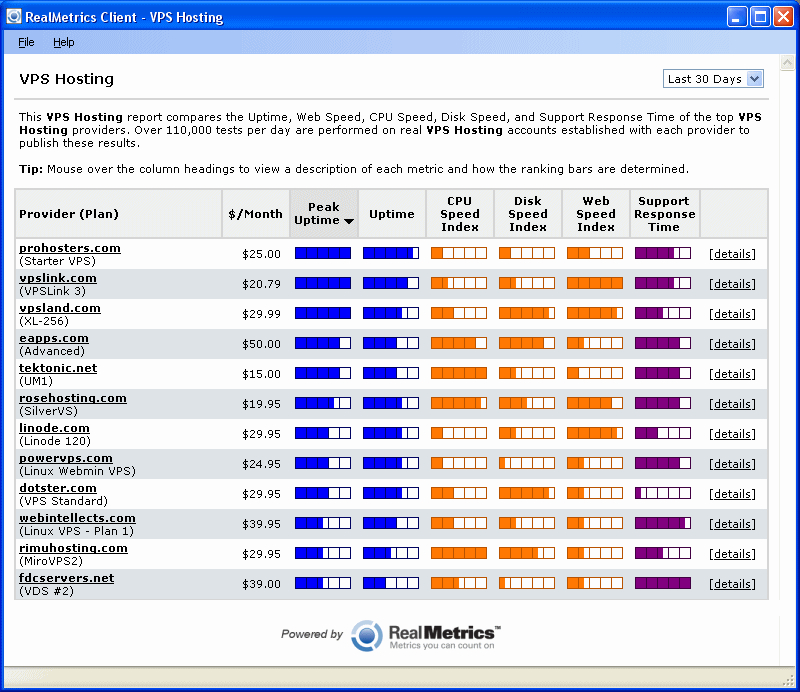Image resolution: width=800 pixels, height=692 pixels.
Task: View details for rimuhosting.com
Action: tap(732, 554)
